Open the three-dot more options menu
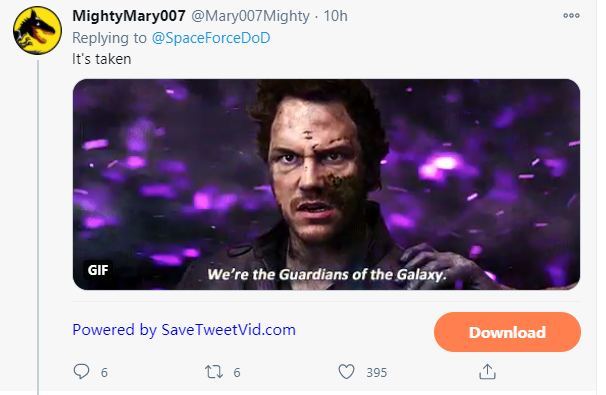 pos(571,16)
